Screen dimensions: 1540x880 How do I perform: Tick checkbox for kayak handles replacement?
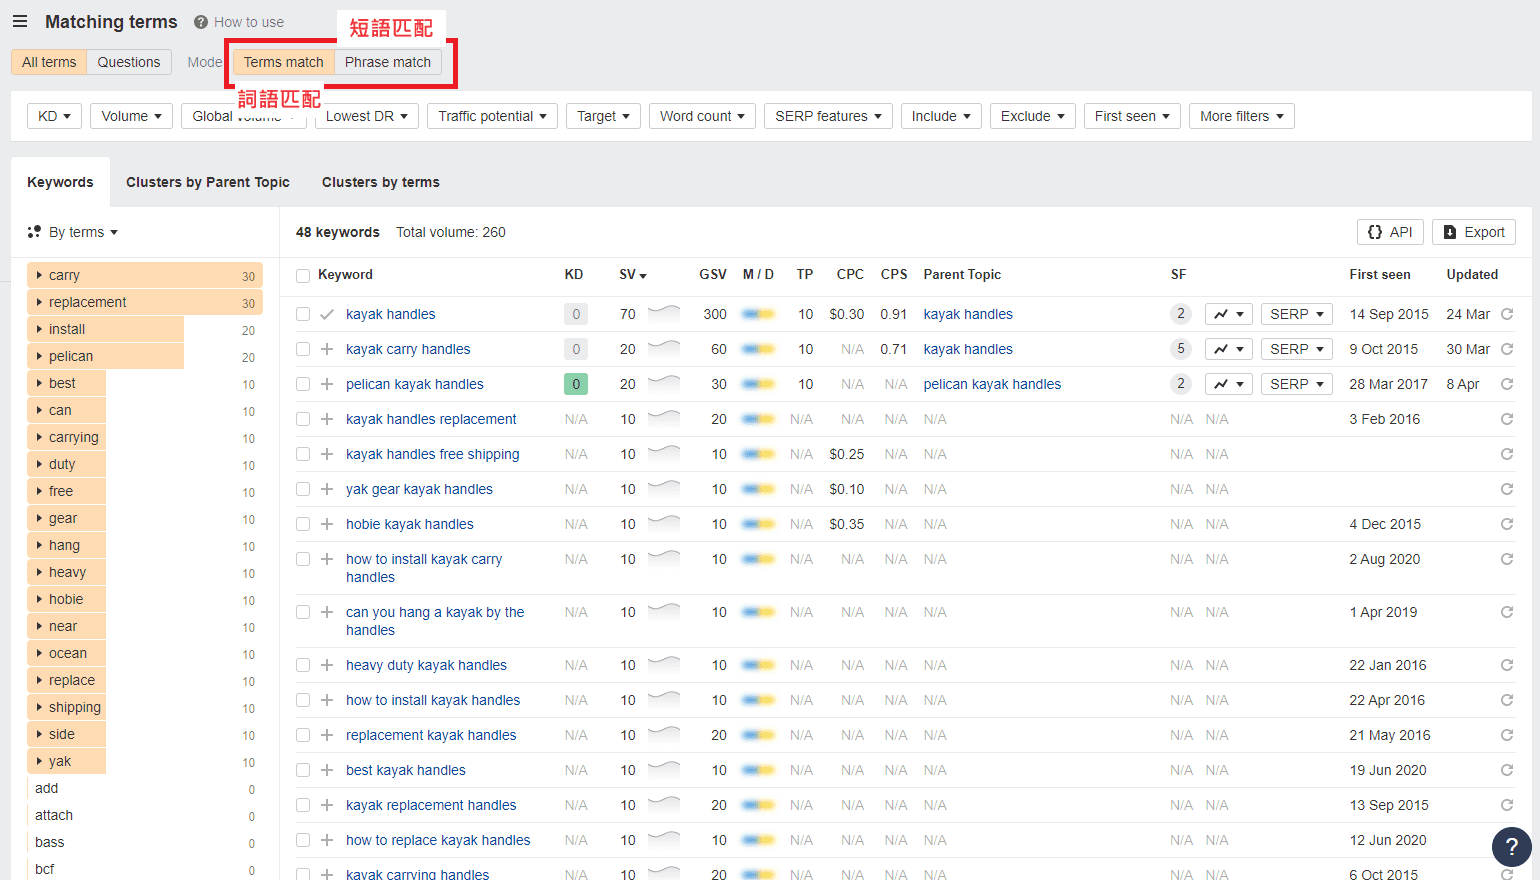pos(303,419)
